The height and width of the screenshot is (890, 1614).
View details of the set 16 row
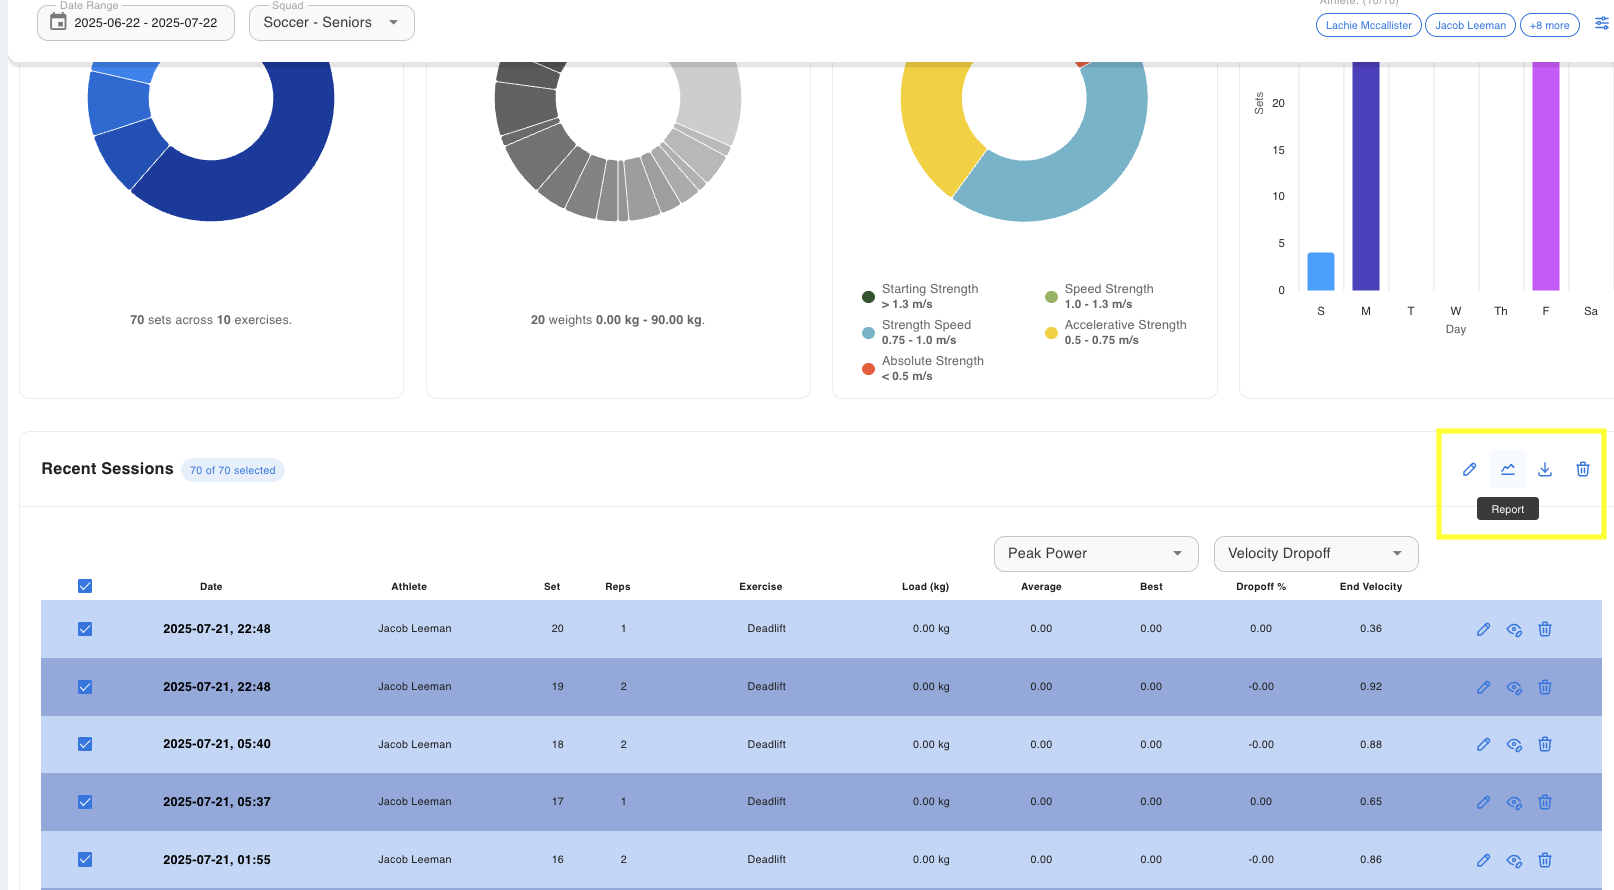tap(1514, 860)
